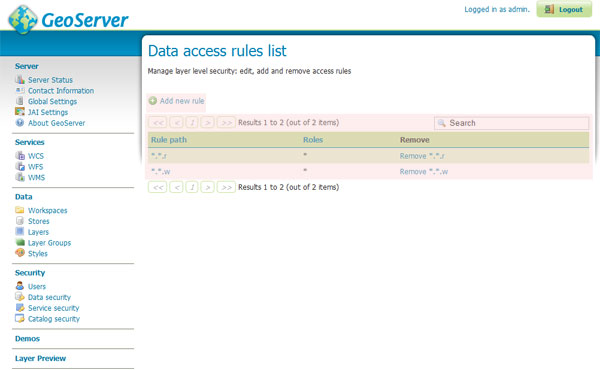The image size is (600, 370).
Task: Open the Stores link
Action: tap(39, 221)
